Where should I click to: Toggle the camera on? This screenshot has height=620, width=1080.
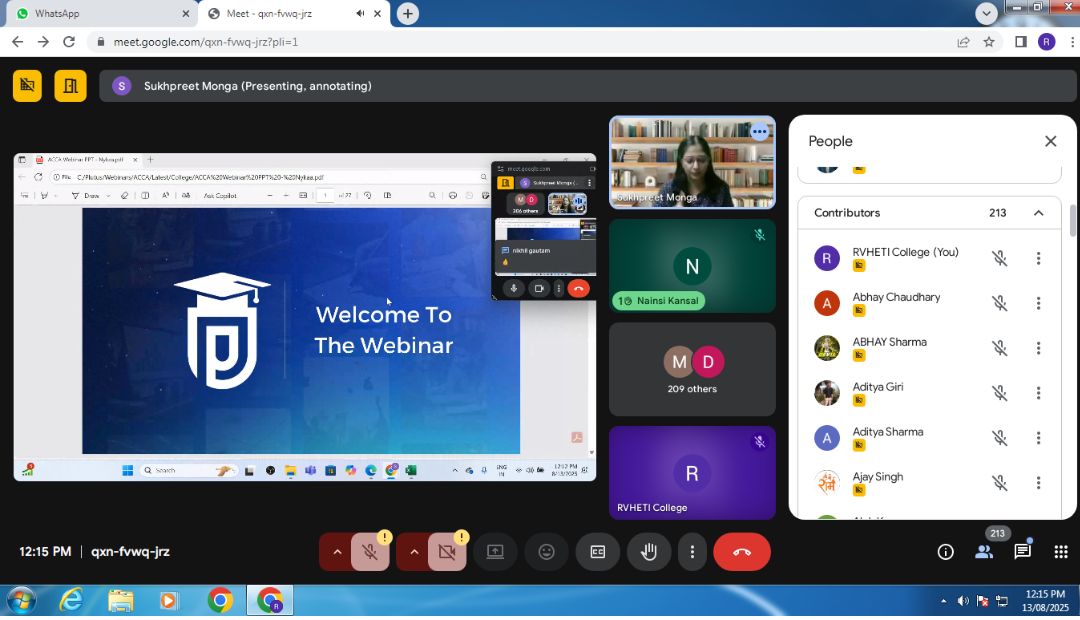tap(447, 552)
